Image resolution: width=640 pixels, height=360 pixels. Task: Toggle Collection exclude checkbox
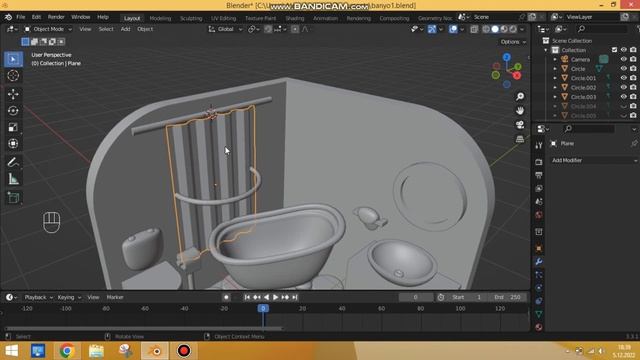(614, 50)
